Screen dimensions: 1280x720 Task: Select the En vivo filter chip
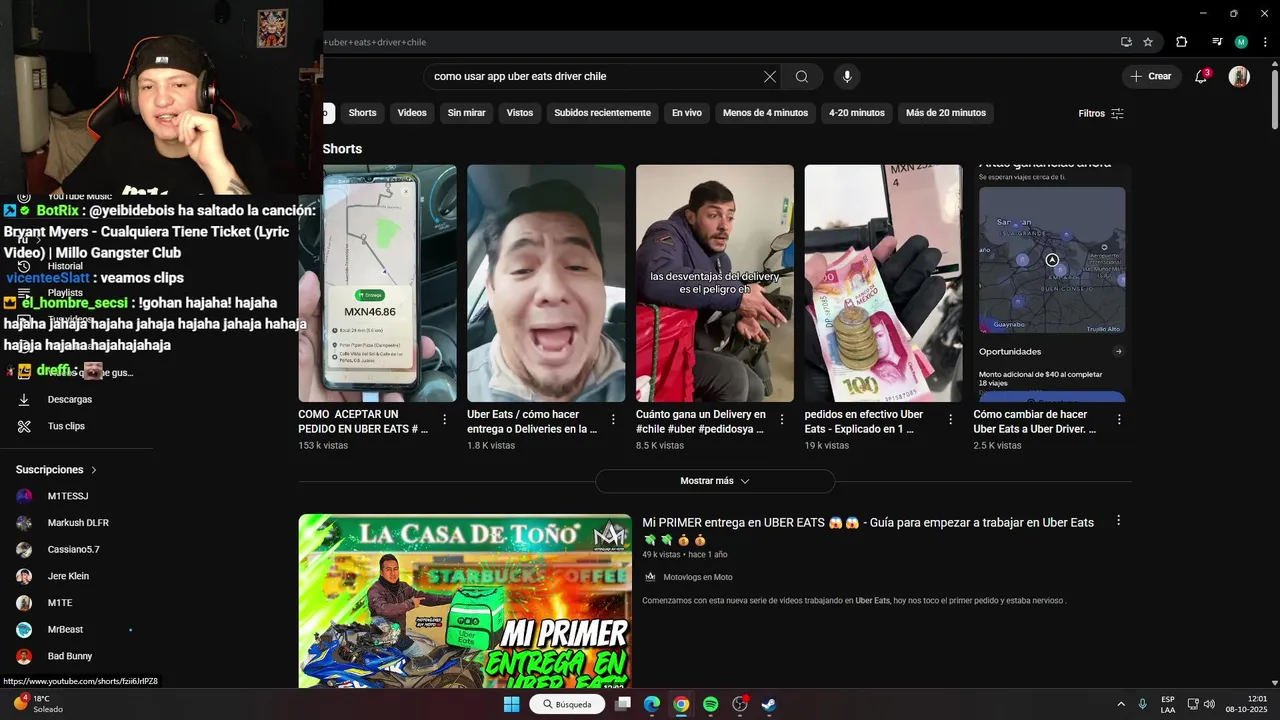click(x=687, y=113)
